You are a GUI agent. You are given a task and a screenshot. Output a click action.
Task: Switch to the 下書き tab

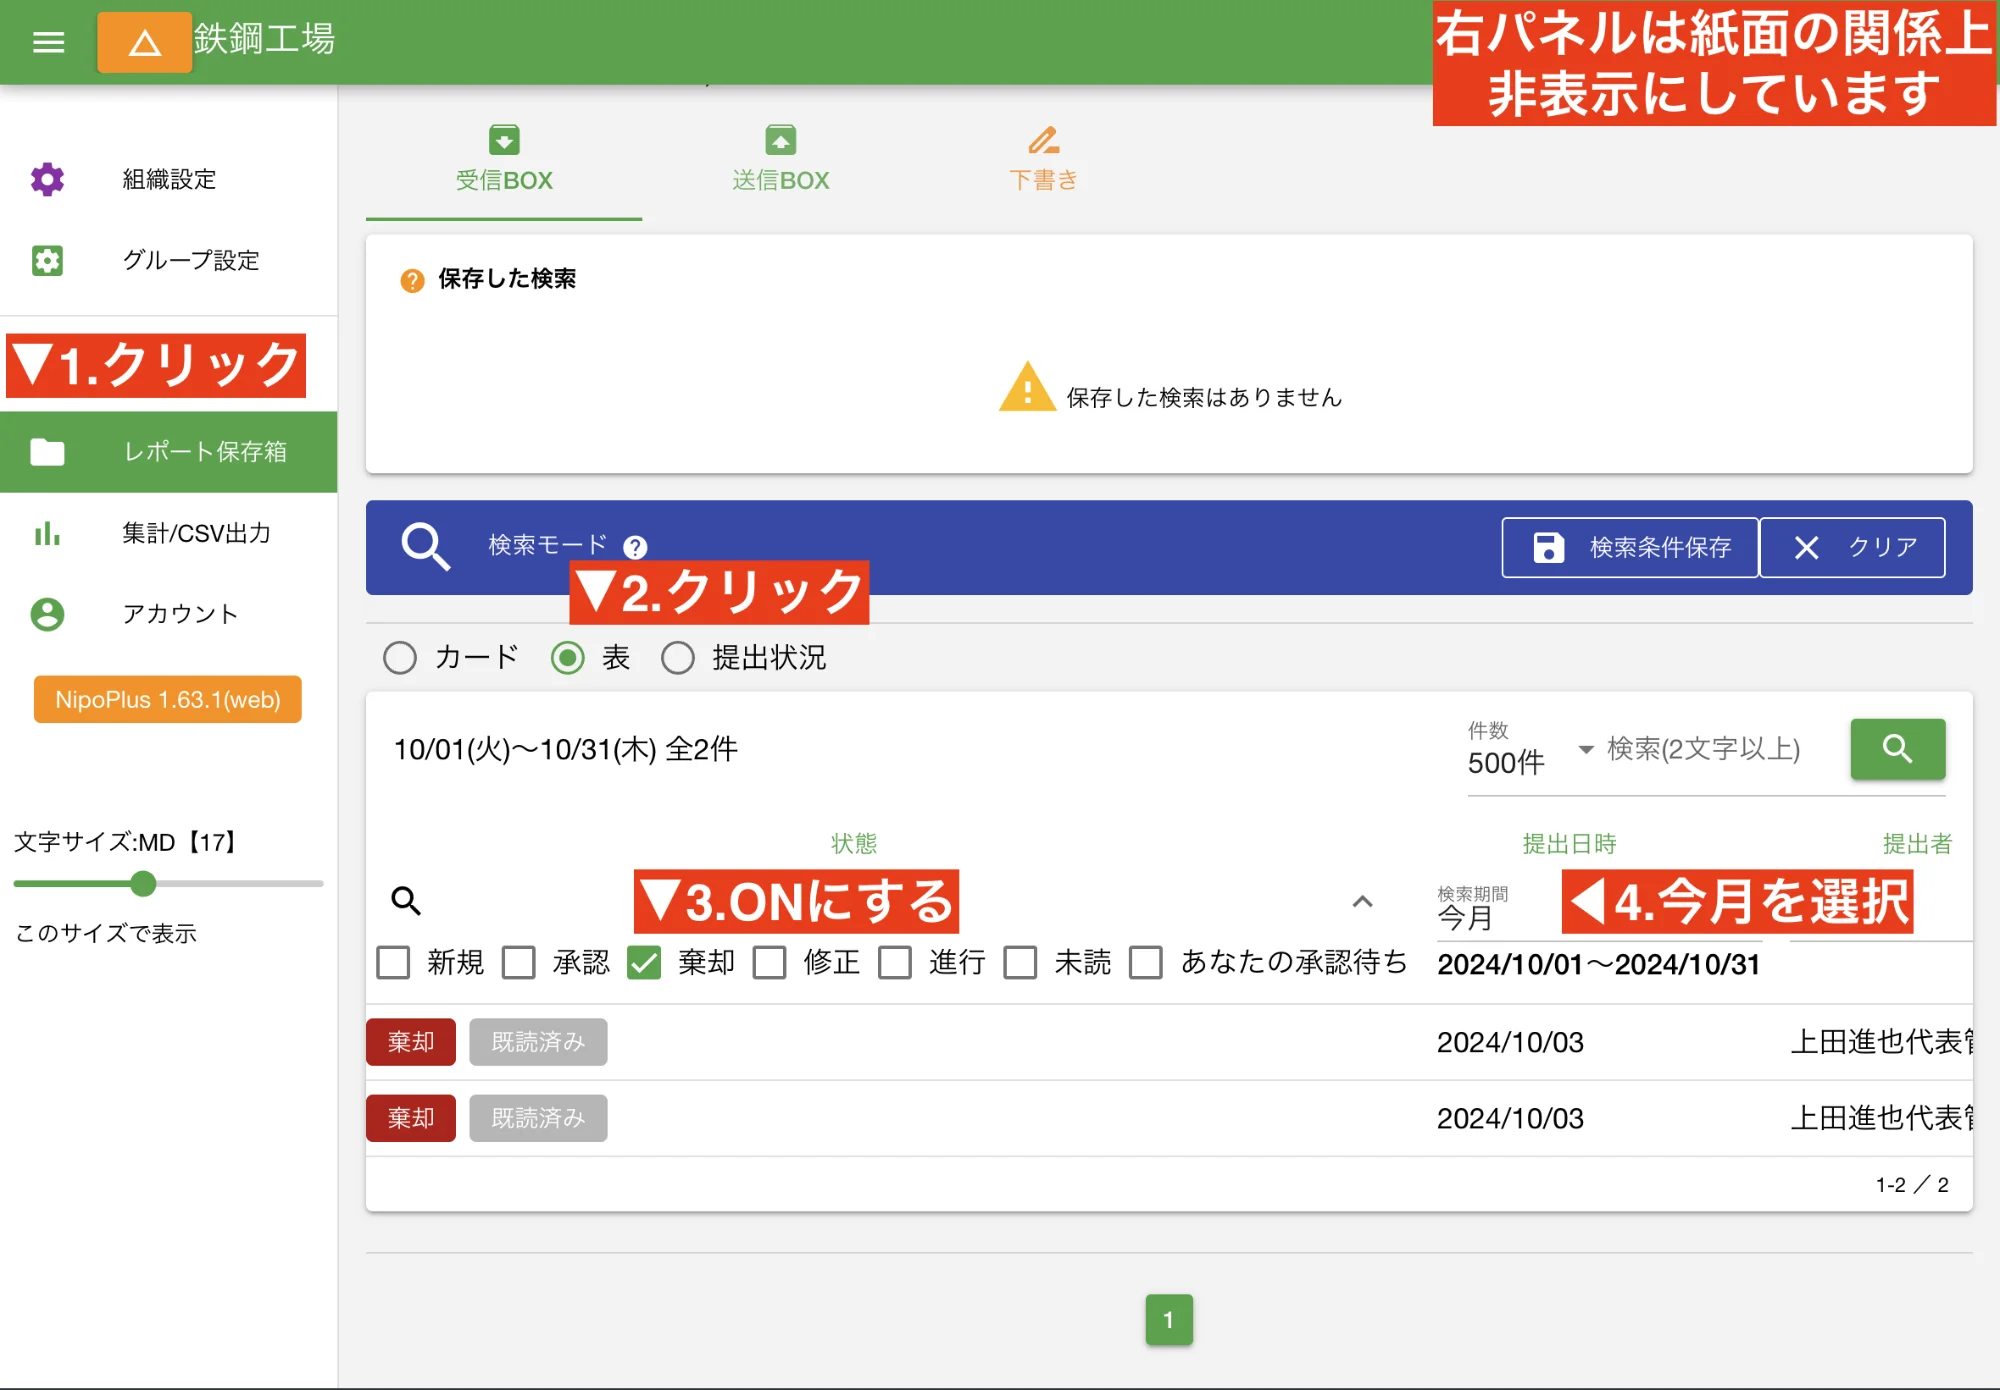pyautogui.click(x=1043, y=160)
